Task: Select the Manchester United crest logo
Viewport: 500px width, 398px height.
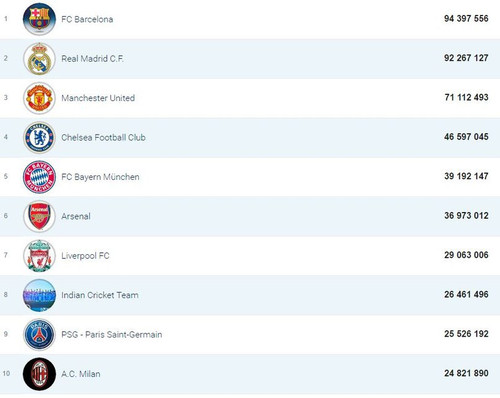Action: tap(39, 98)
